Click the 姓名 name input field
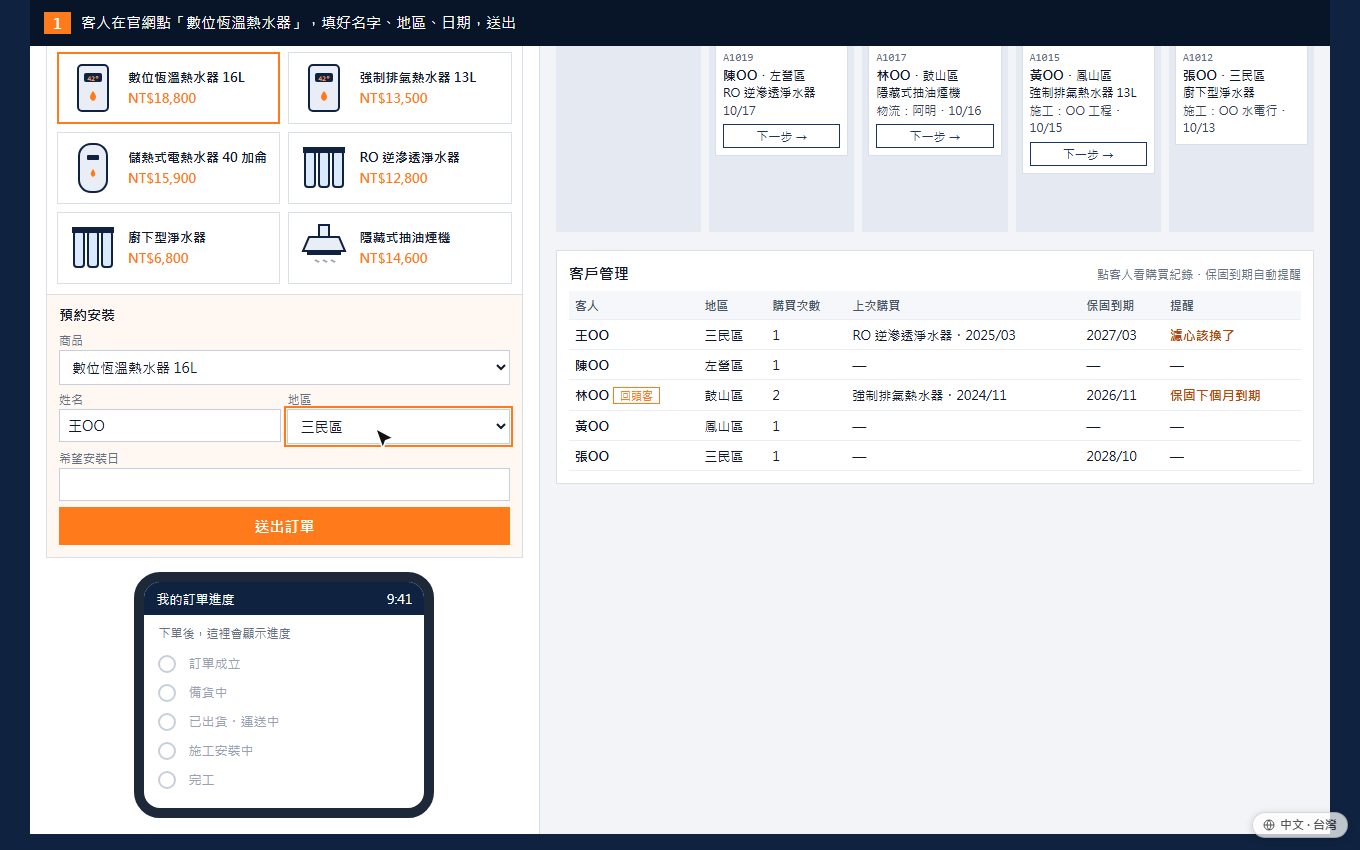 tap(170, 426)
